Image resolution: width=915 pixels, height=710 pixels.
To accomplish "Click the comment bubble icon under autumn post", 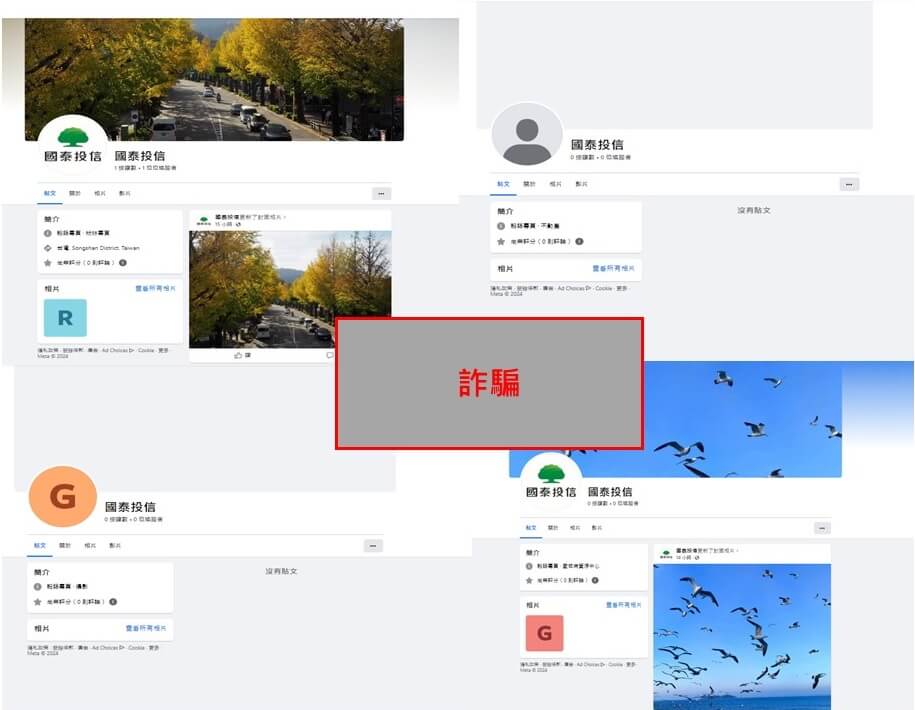I will (x=330, y=355).
